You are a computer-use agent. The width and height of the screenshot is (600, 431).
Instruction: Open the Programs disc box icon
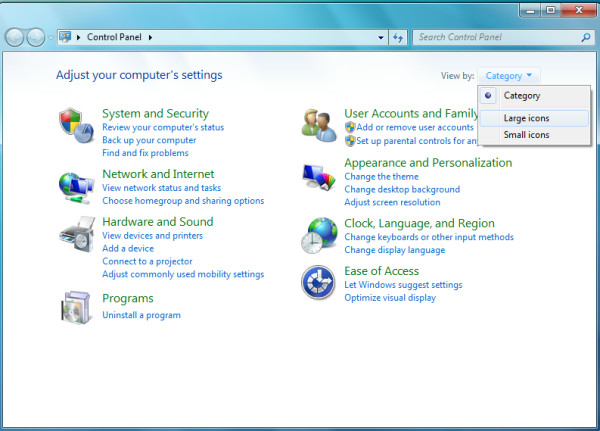click(77, 307)
